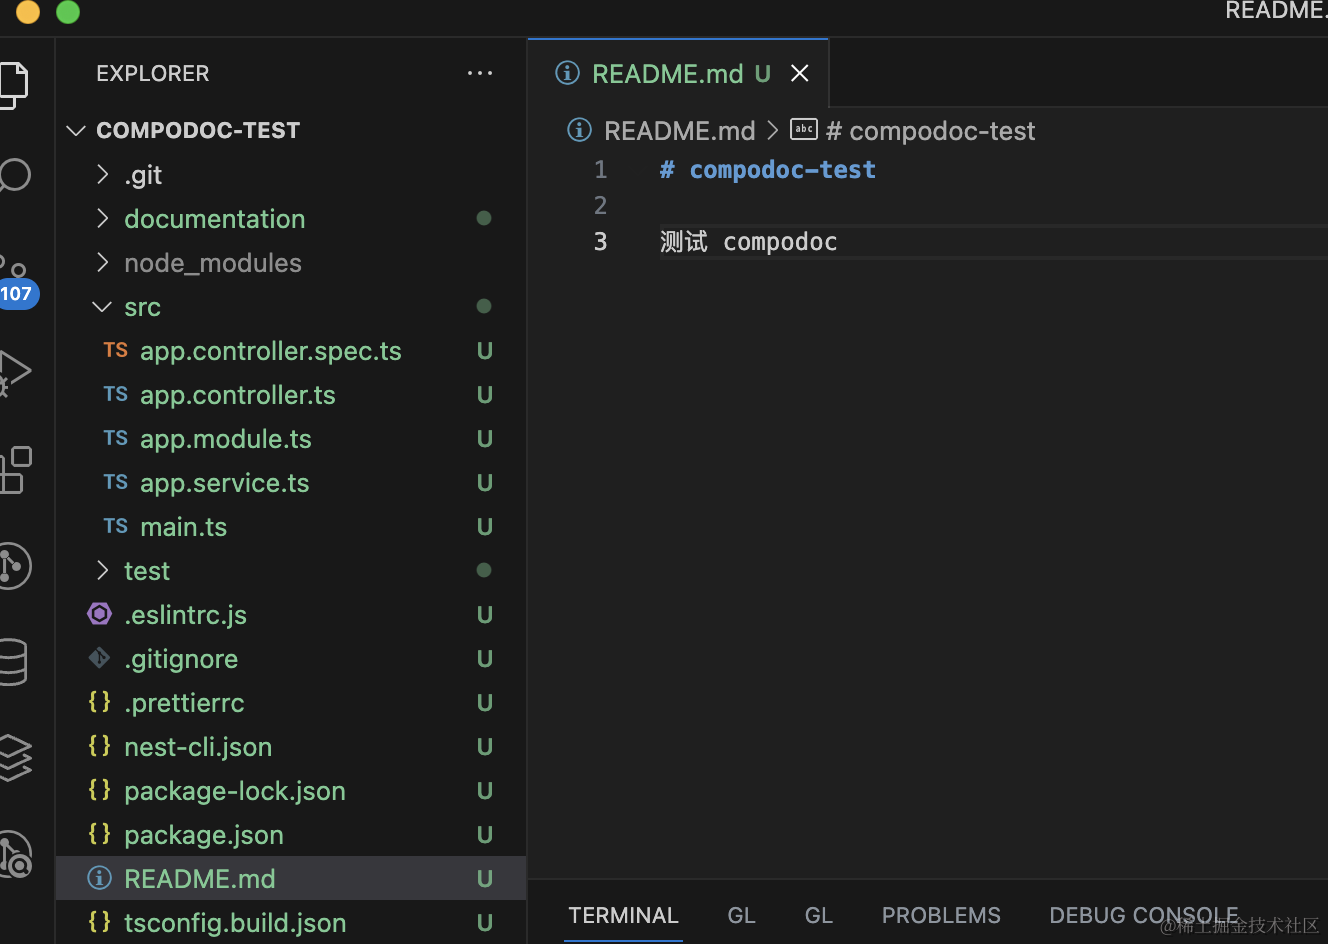Switch to the DEBUG CONSOLE tab
The width and height of the screenshot is (1328, 944).
(x=1143, y=915)
